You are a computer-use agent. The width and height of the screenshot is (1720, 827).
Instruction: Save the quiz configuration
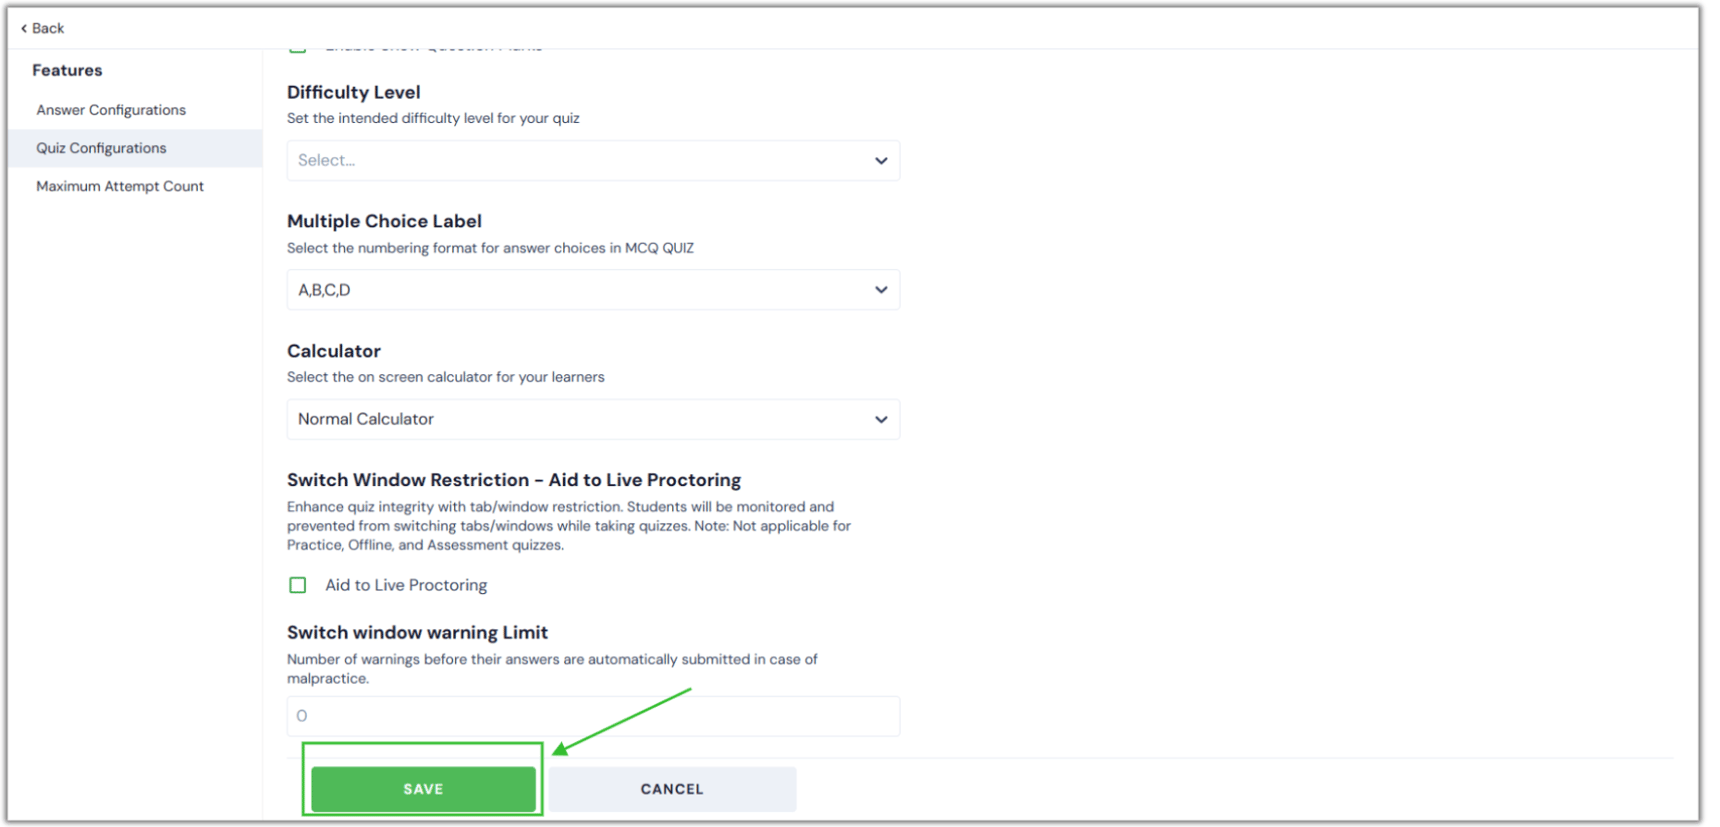423,790
